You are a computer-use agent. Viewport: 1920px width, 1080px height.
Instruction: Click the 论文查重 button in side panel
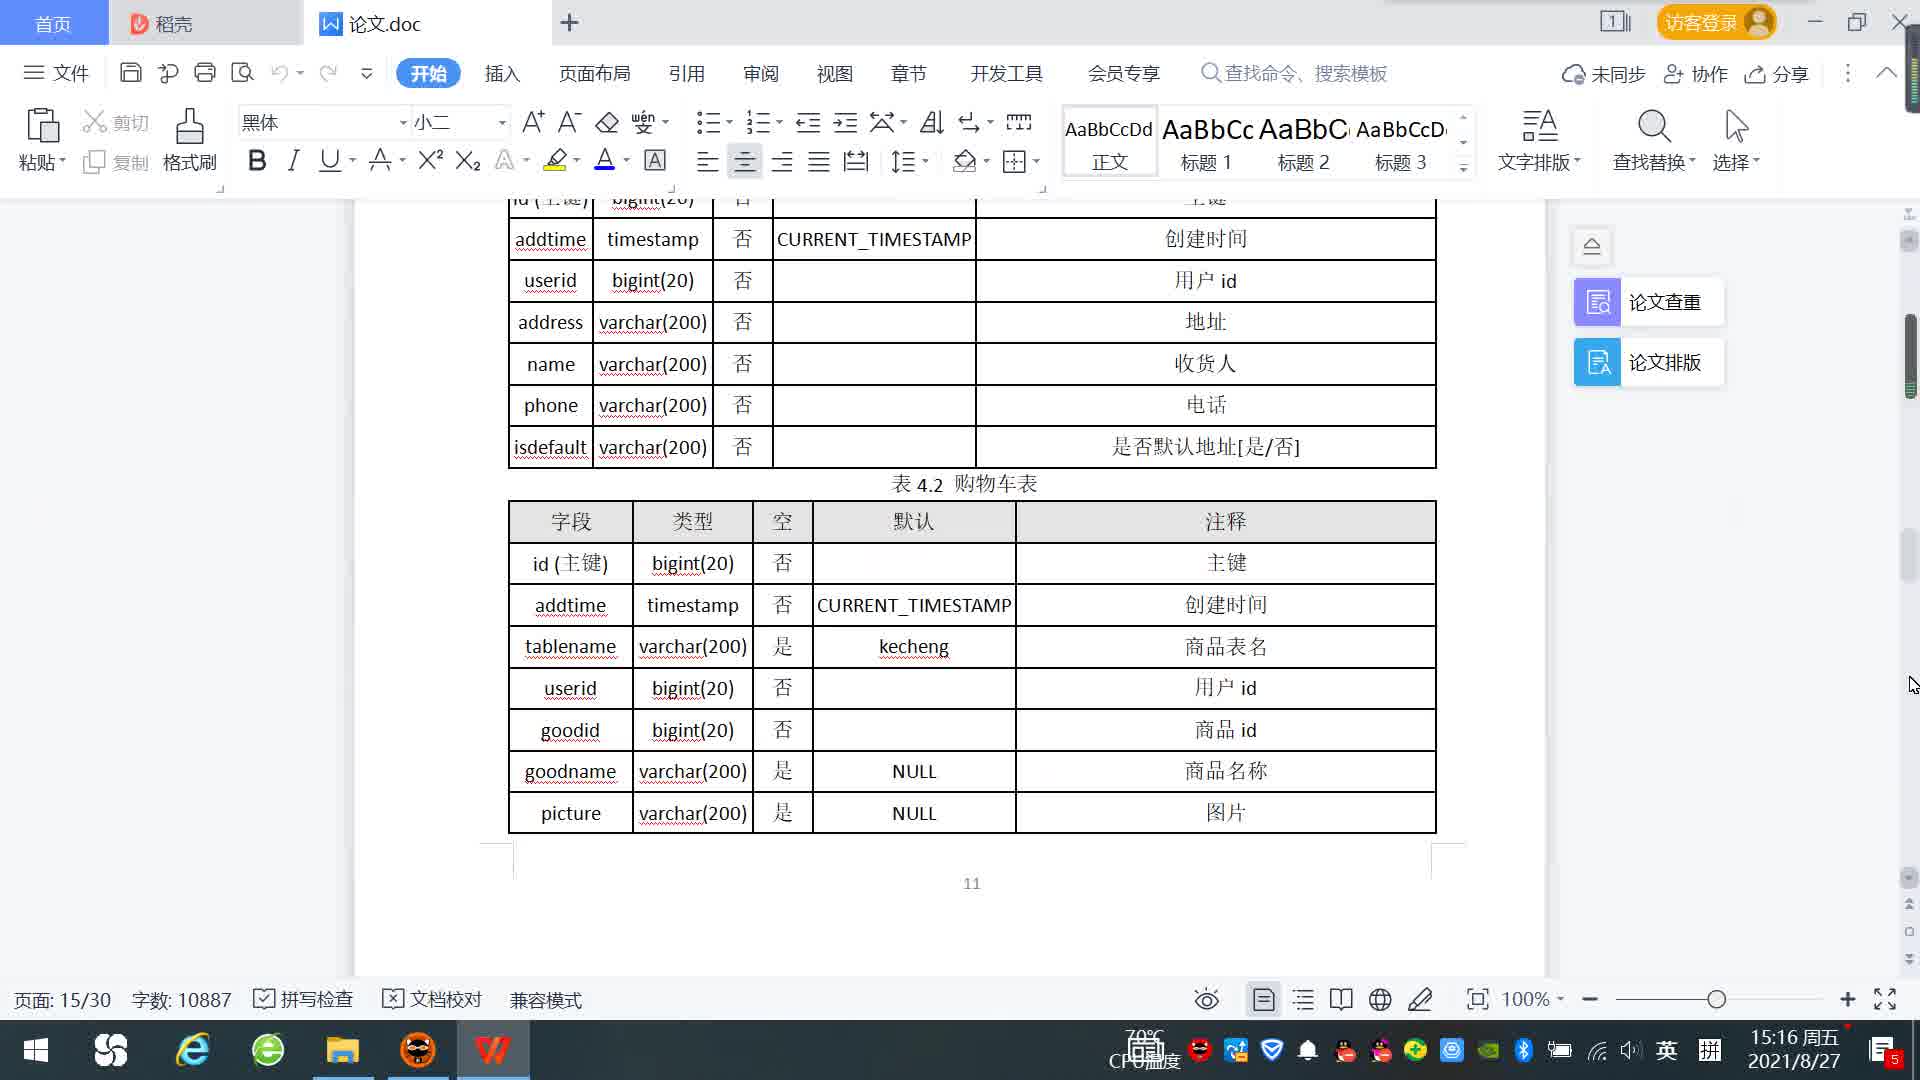click(x=1648, y=302)
